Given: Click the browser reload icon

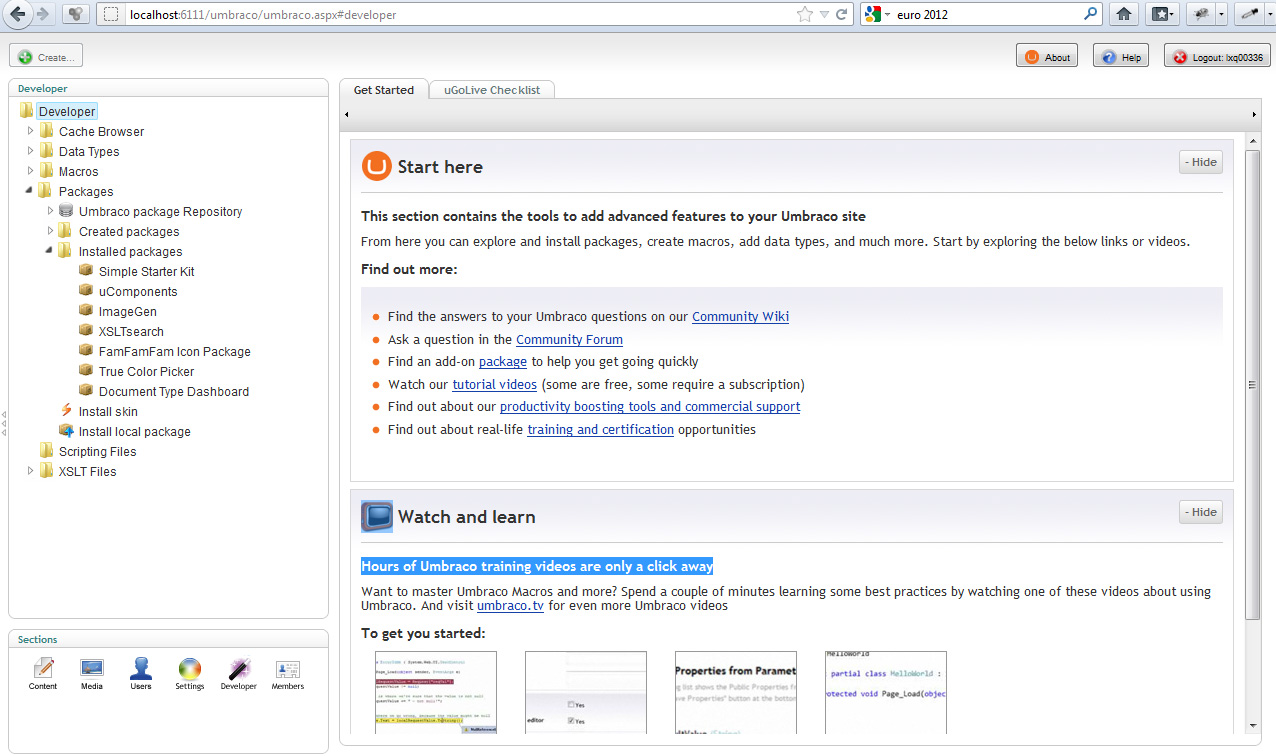Looking at the screenshot, I should pyautogui.click(x=842, y=15).
